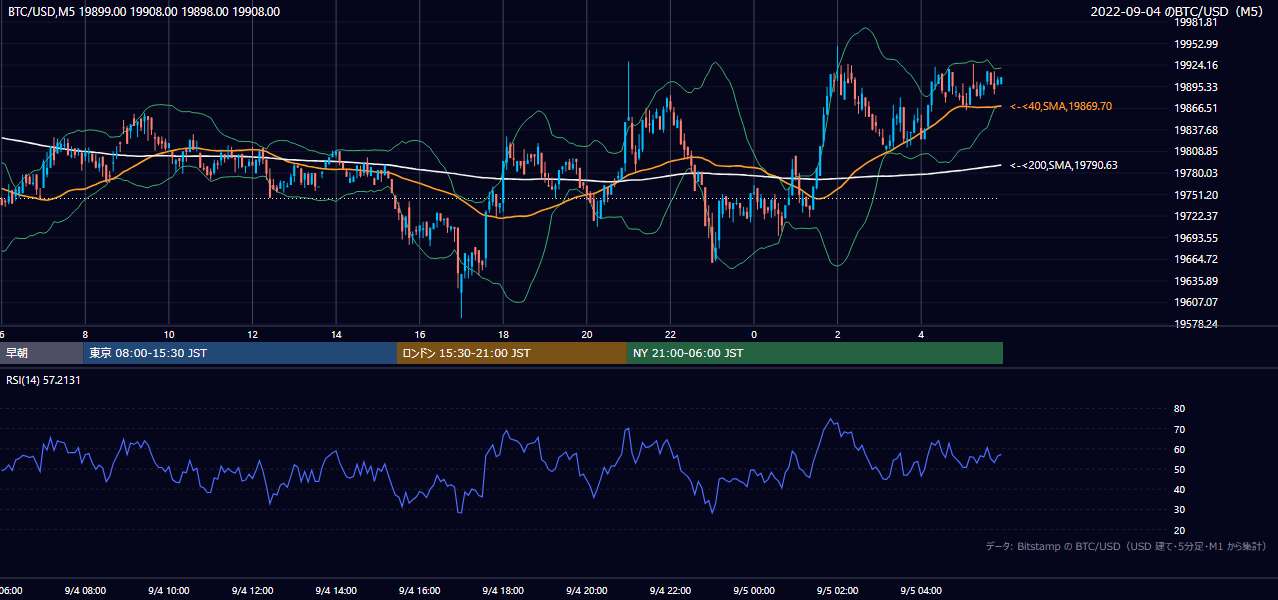Click hour label 22 on price chart axis
Viewport: 1278px width, 600px height.
click(x=671, y=334)
